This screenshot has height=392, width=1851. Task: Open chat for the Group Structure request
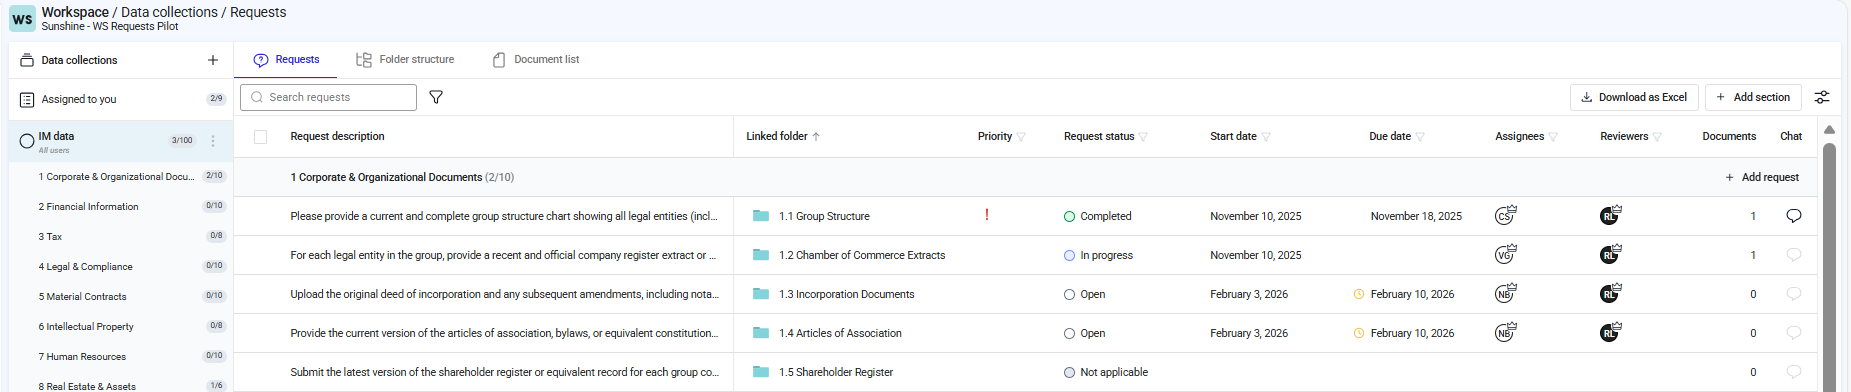(1793, 216)
